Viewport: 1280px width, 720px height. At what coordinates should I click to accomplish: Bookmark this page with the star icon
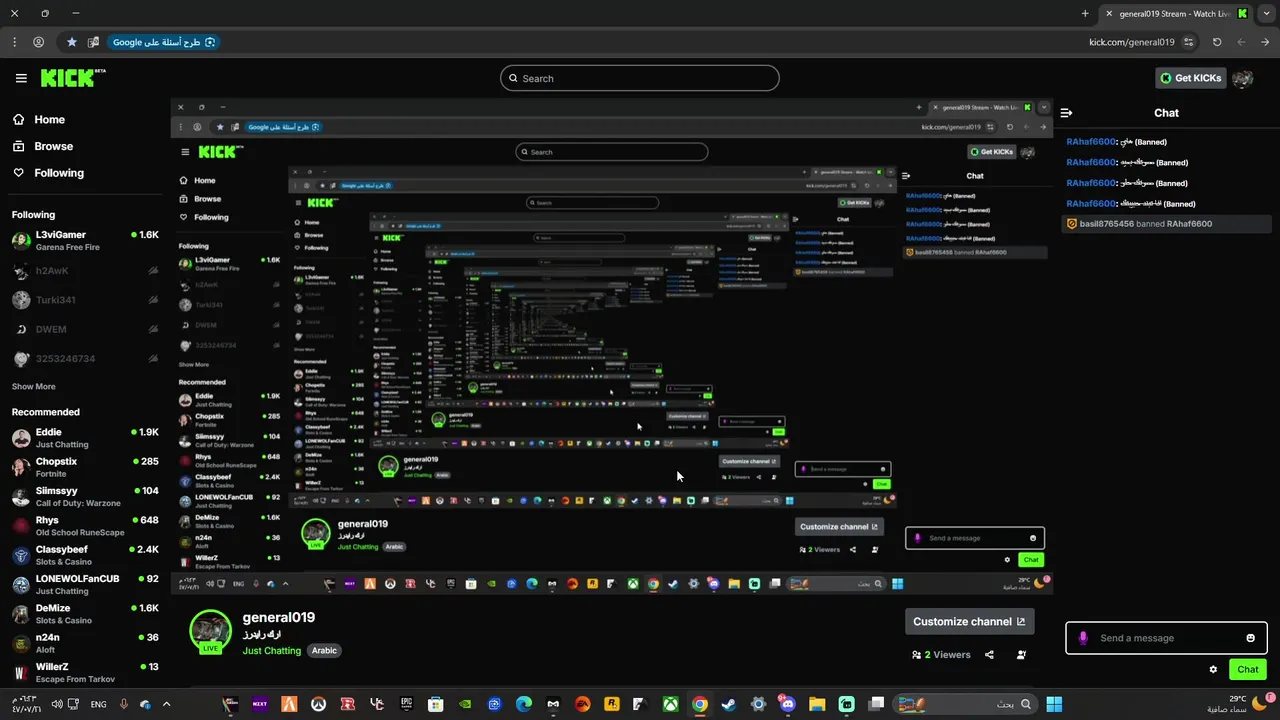pos(72,42)
